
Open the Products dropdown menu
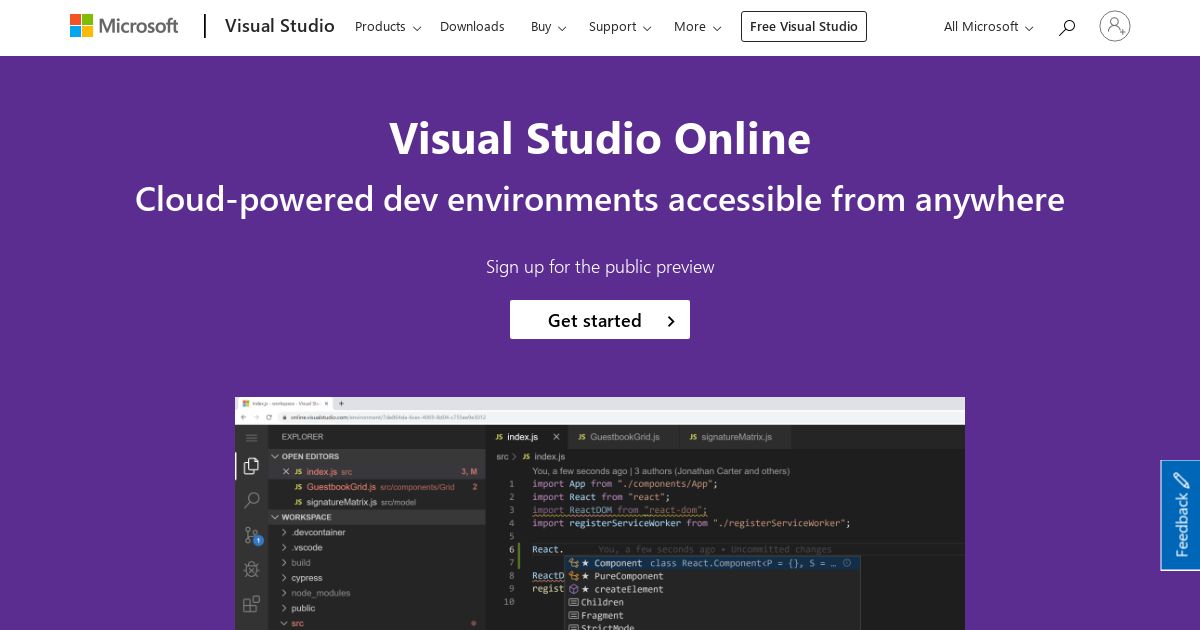click(388, 27)
